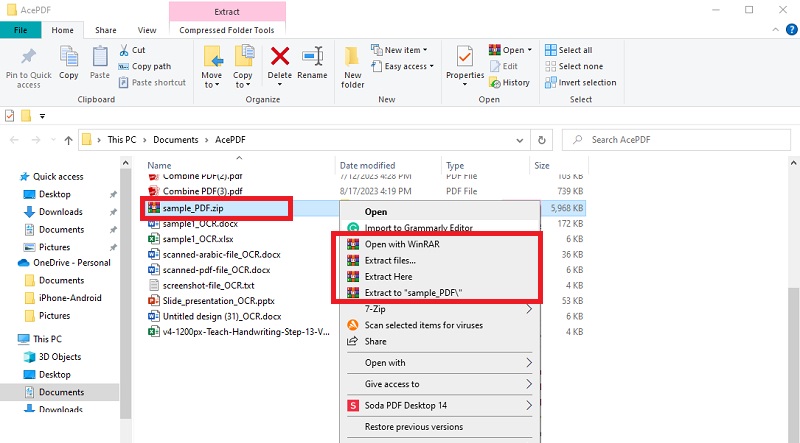800x443 pixels.
Task: Expand the 7-Zip submenu
Action: (440, 309)
